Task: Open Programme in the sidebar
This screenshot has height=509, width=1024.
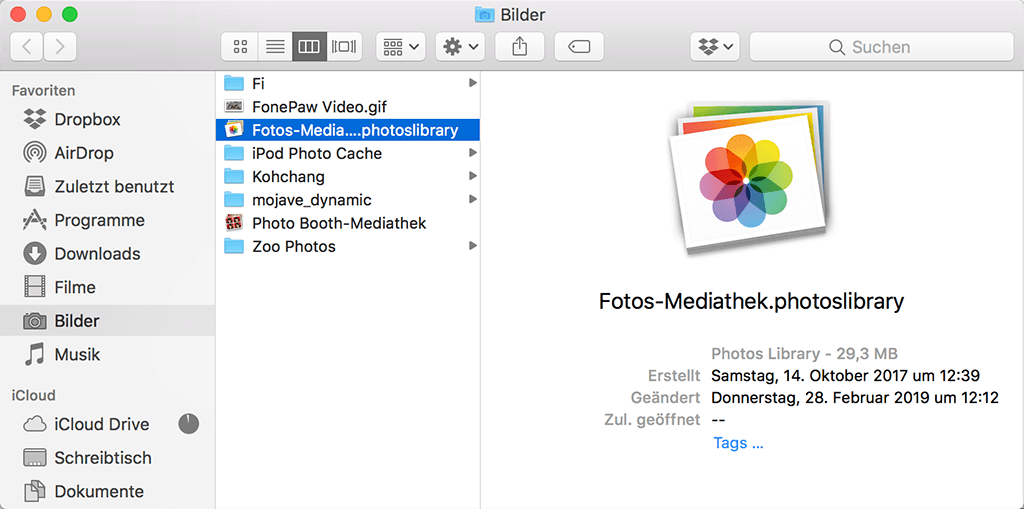Action: pyautogui.click(x=99, y=220)
